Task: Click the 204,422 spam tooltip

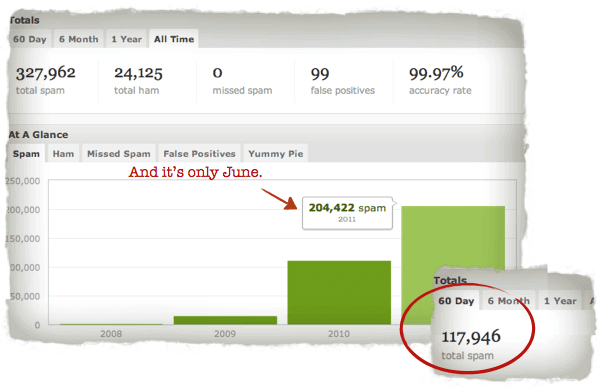Action: pos(347,213)
